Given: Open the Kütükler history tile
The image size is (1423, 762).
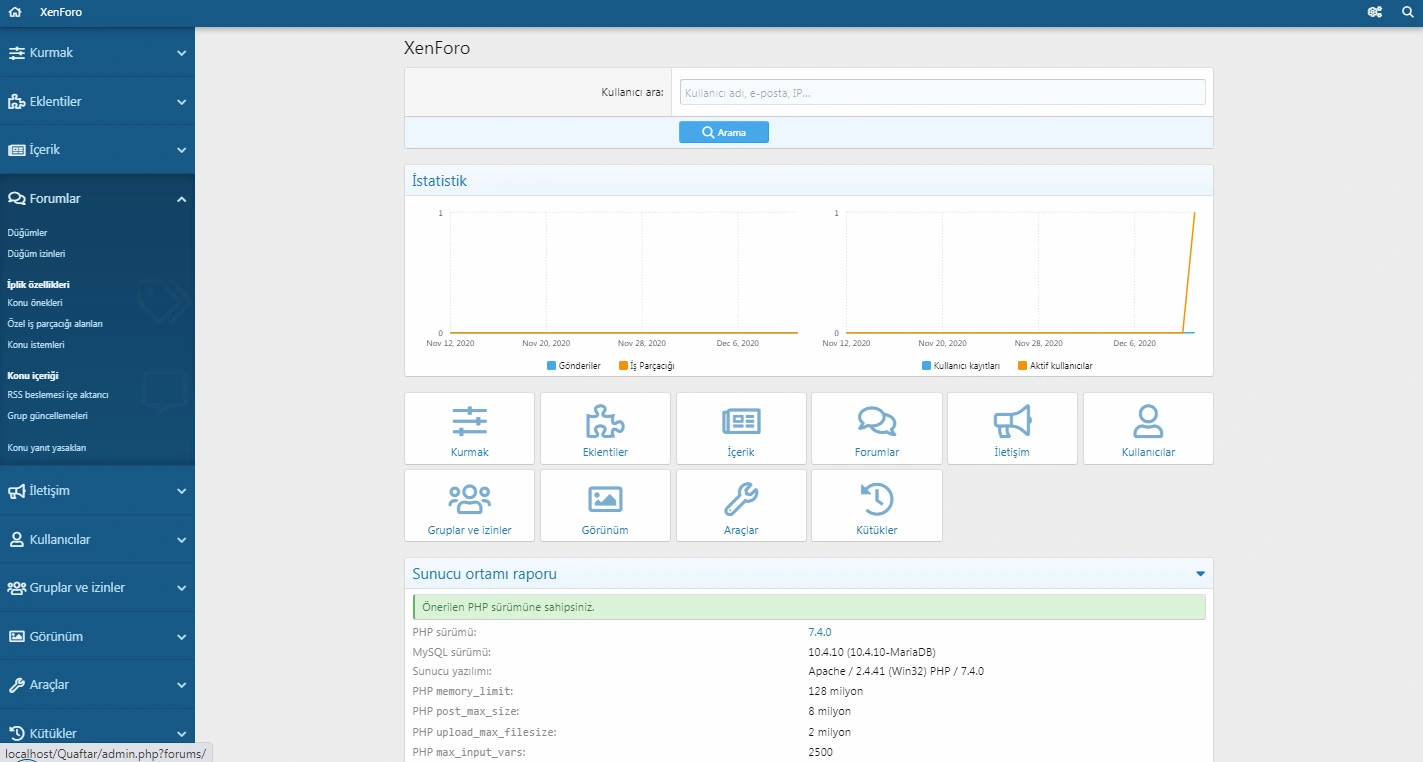Looking at the screenshot, I should [877, 506].
